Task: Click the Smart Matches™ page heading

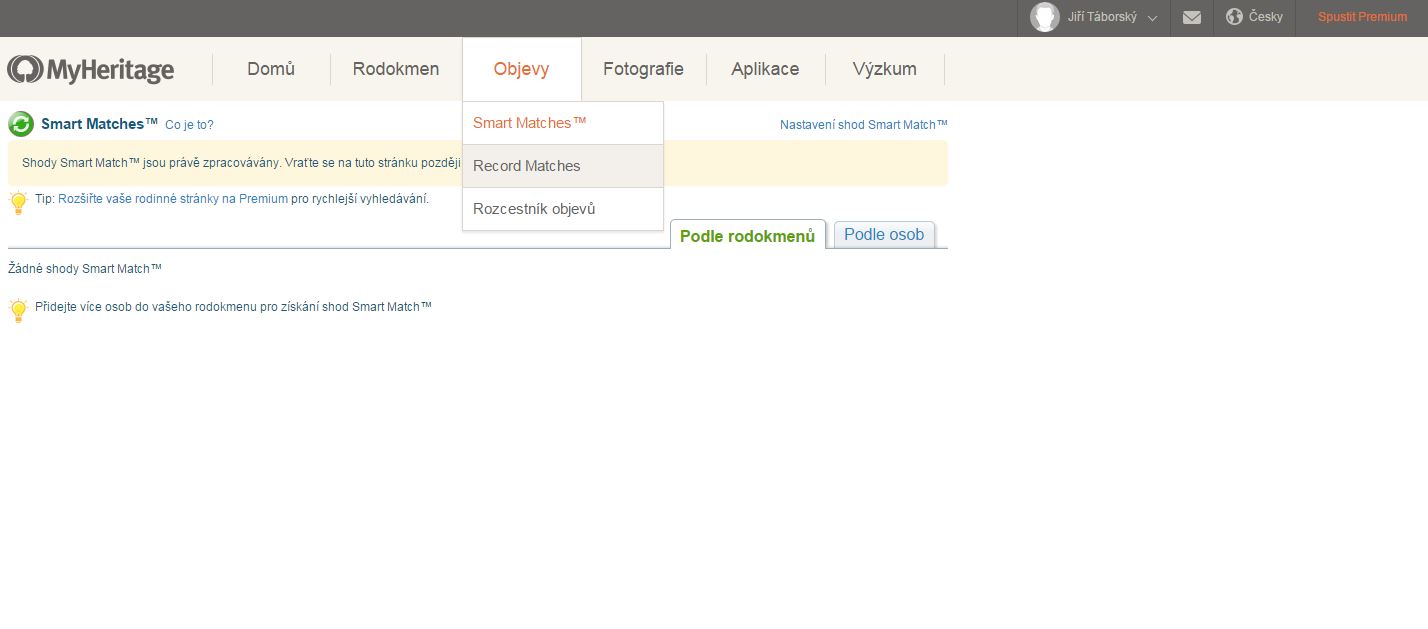Action: (x=99, y=124)
